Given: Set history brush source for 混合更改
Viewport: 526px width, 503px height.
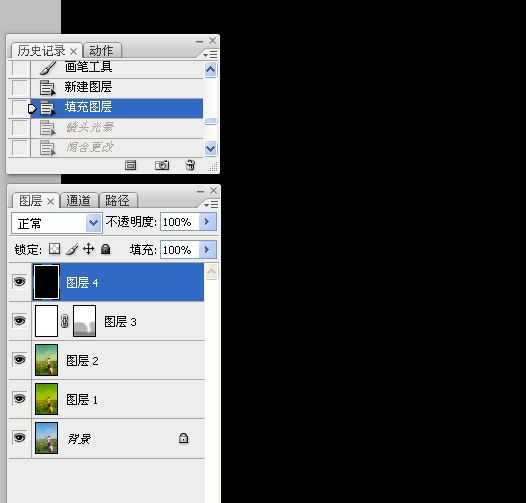Looking at the screenshot, I should (x=19, y=148).
